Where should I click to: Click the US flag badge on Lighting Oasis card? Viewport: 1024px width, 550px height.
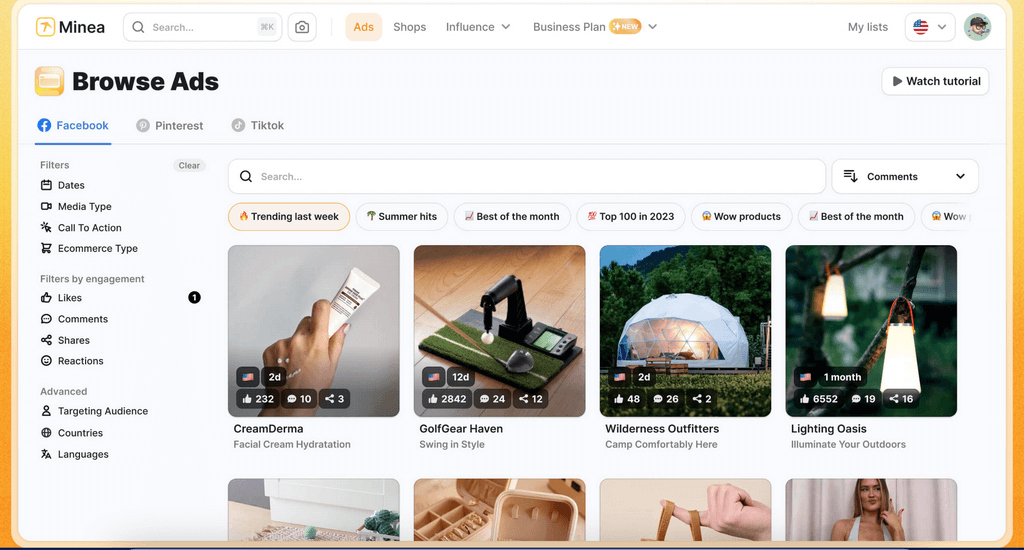[805, 377]
